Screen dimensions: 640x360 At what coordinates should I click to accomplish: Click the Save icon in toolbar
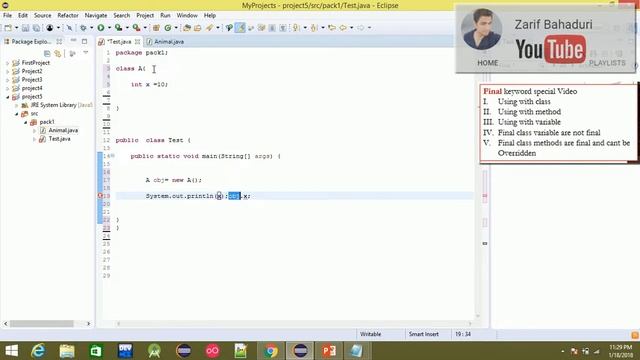click(25, 28)
